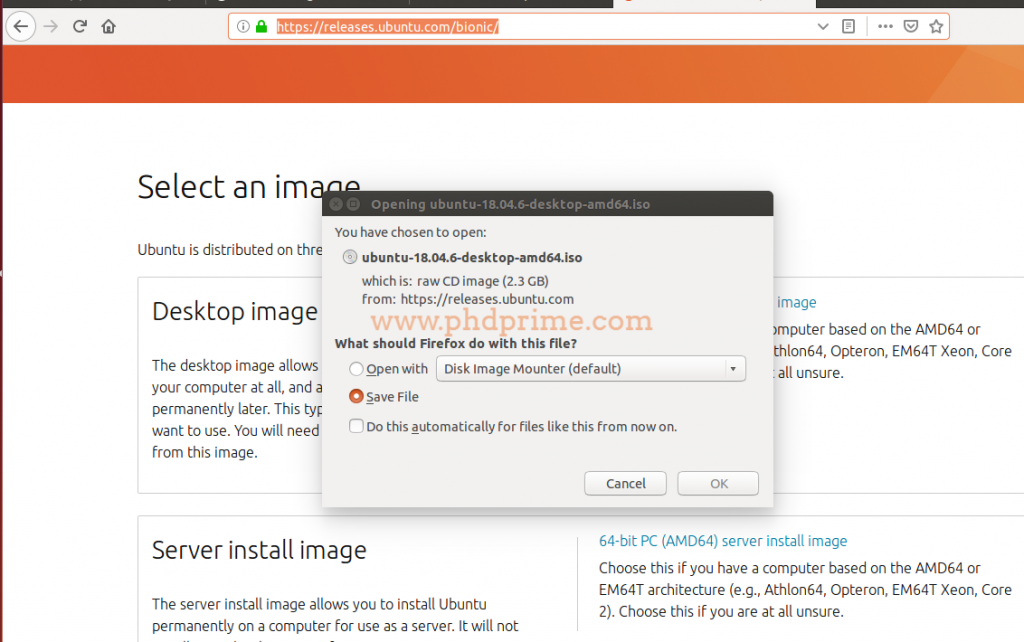1024x642 pixels.
Task: Open the Disk Image Mounter application dropdown
Action: pyautogui.click(x=733, y=368)
